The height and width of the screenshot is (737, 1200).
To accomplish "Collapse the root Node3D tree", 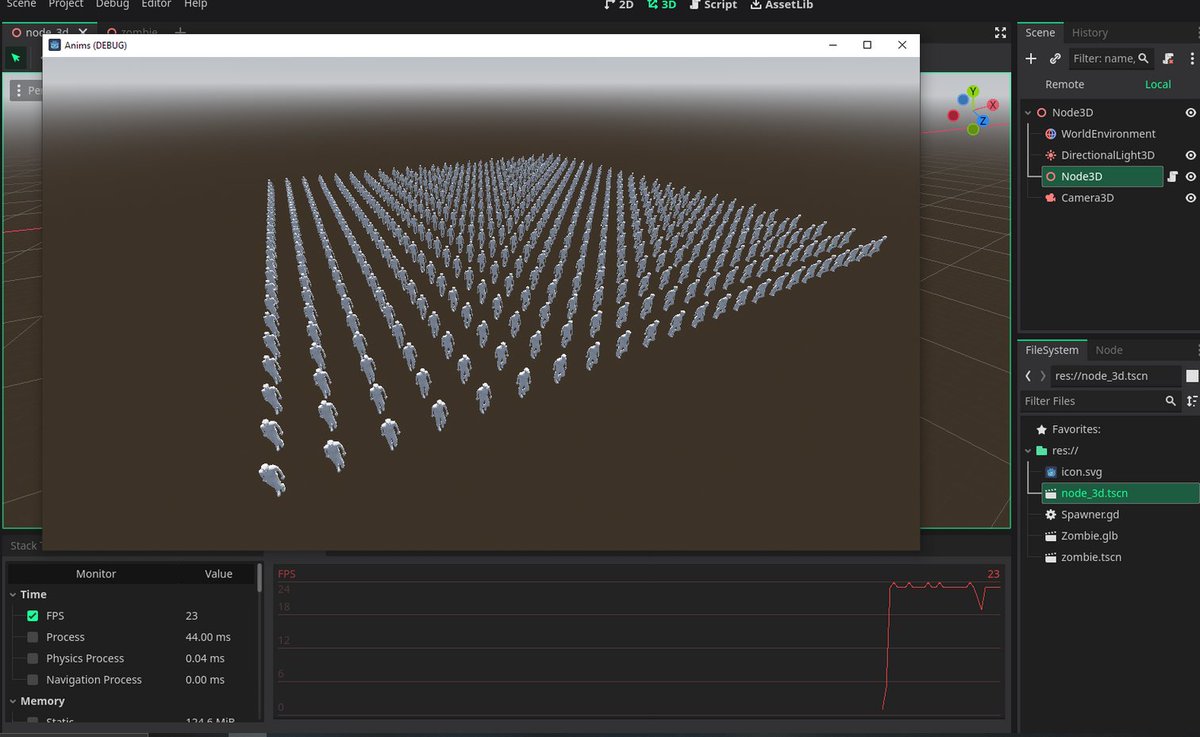I will point(1028,113).
